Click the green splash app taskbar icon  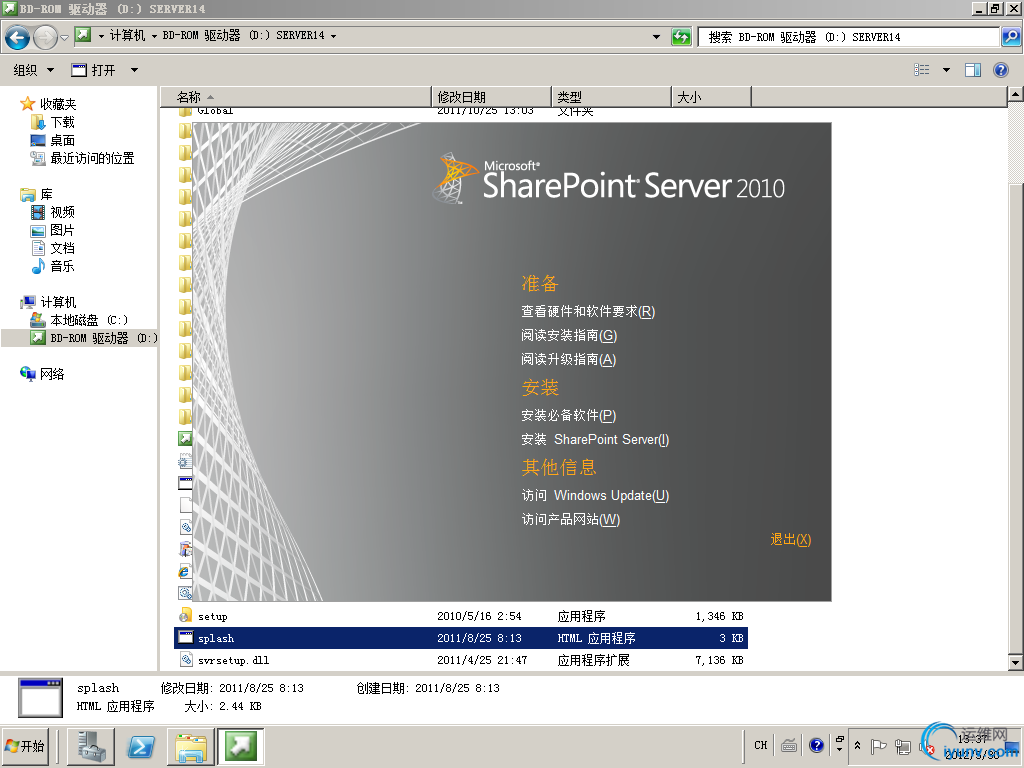pyautogui.click(x=240, y=746)
